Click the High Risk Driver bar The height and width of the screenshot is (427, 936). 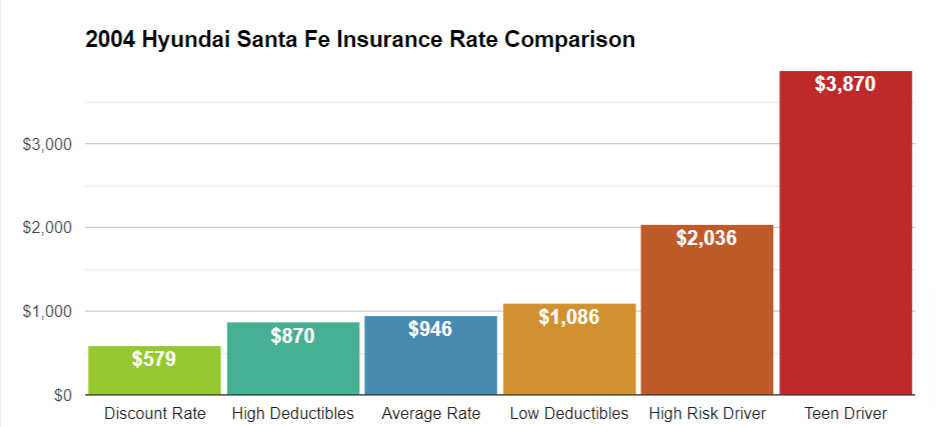[x=707, y=310]
